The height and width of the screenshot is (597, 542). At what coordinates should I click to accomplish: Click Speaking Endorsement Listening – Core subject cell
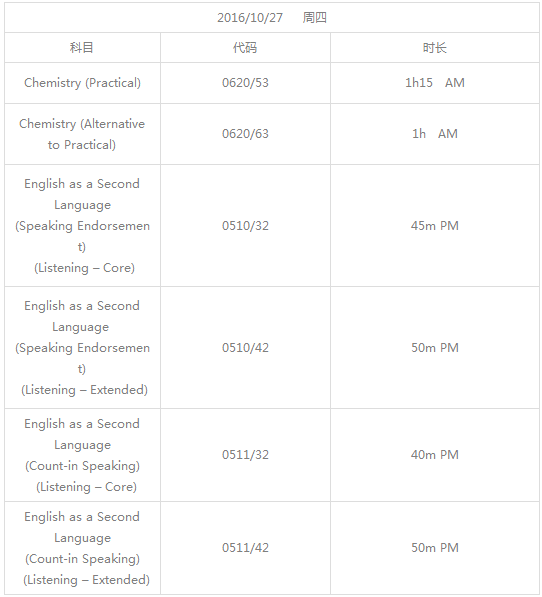coord(82,226)
